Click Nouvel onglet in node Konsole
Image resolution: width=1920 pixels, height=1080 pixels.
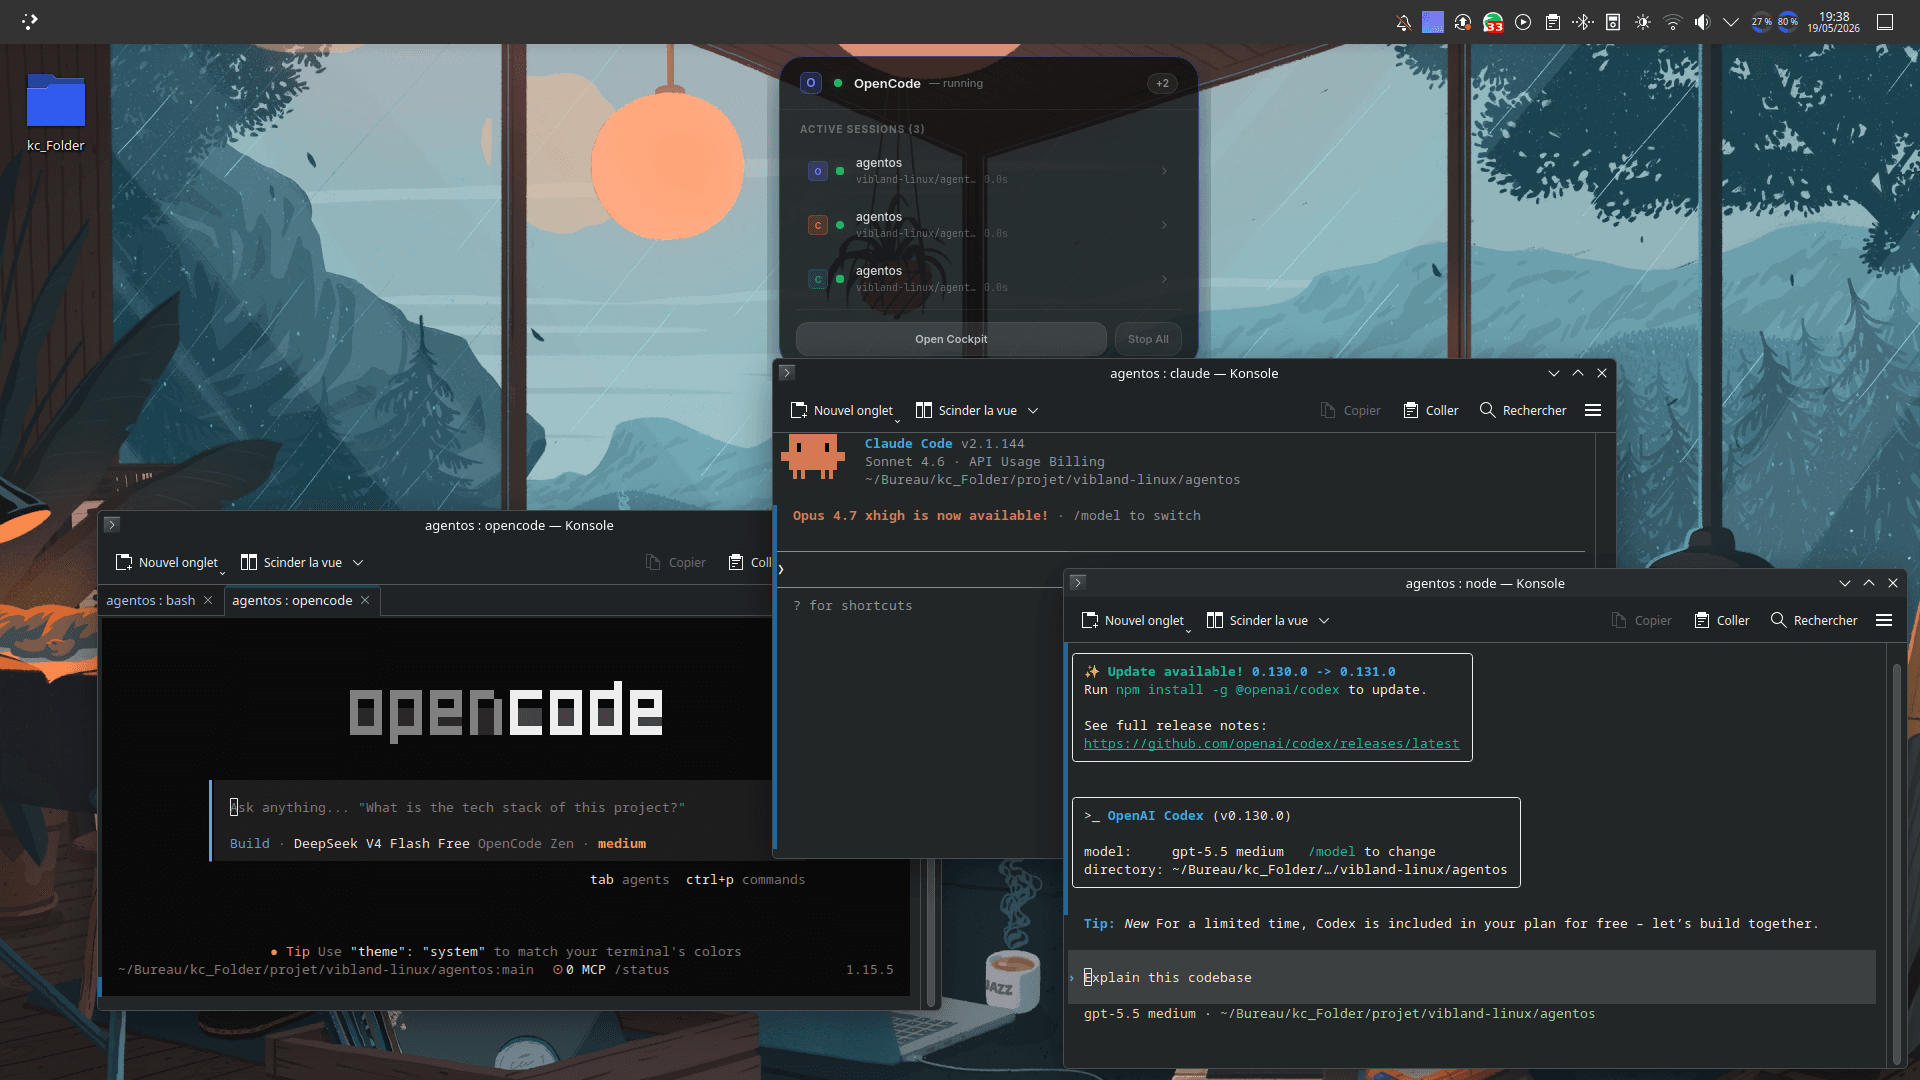point(1133,621)
